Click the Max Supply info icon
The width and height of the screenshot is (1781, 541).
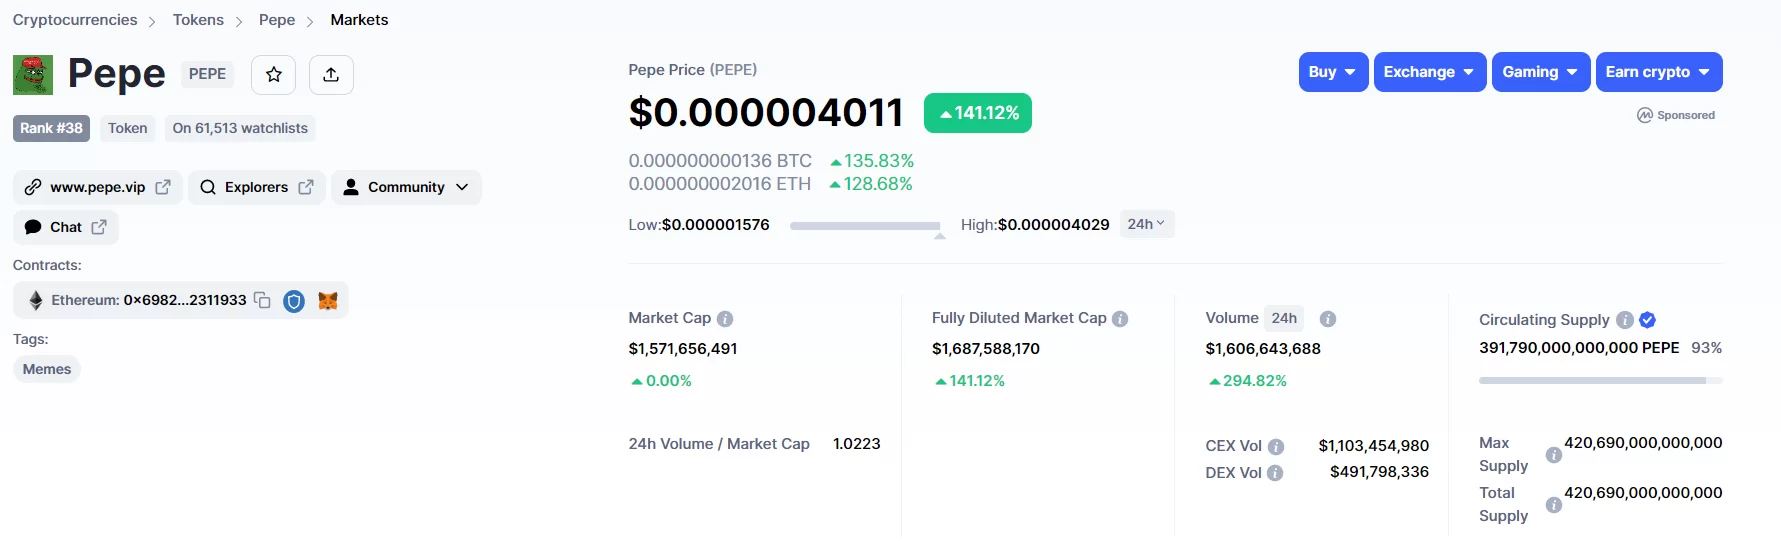[1554, 455]
